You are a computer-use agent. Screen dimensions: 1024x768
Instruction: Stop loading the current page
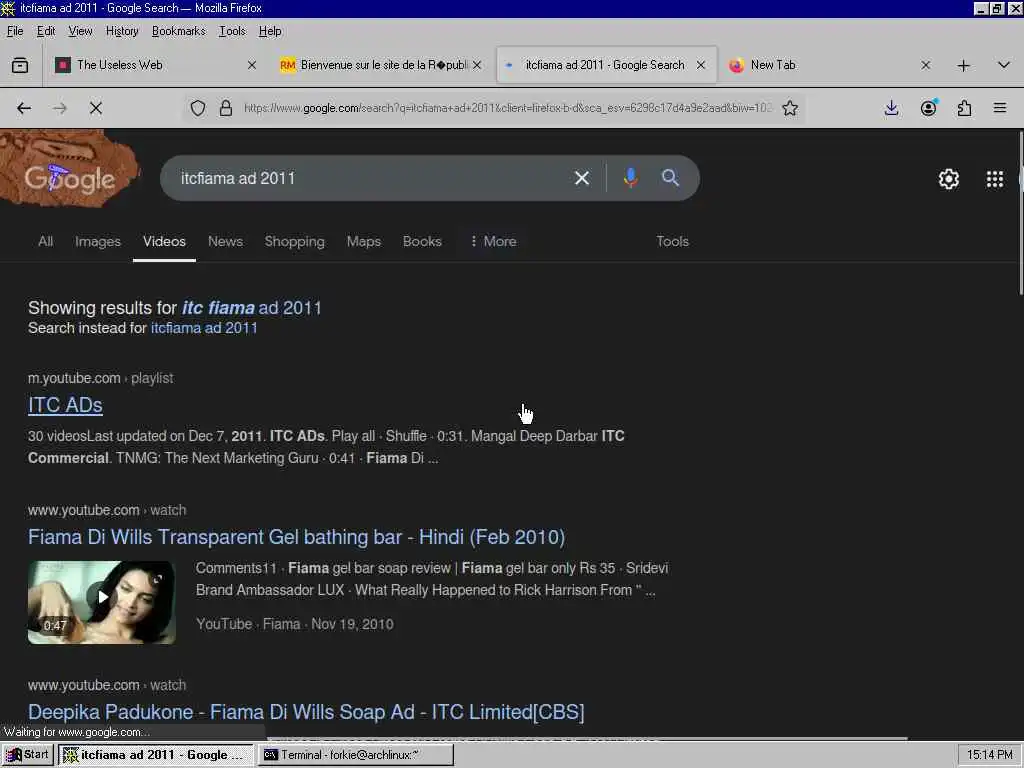tap(96, 108)
